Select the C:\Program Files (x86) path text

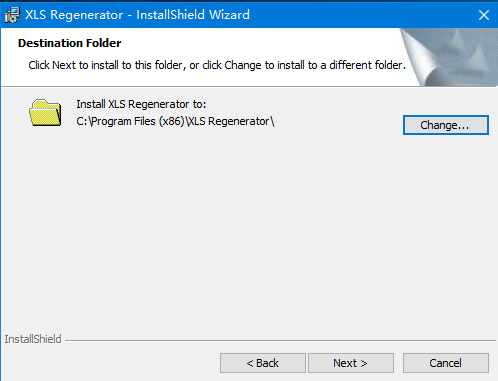coord(130,121)
